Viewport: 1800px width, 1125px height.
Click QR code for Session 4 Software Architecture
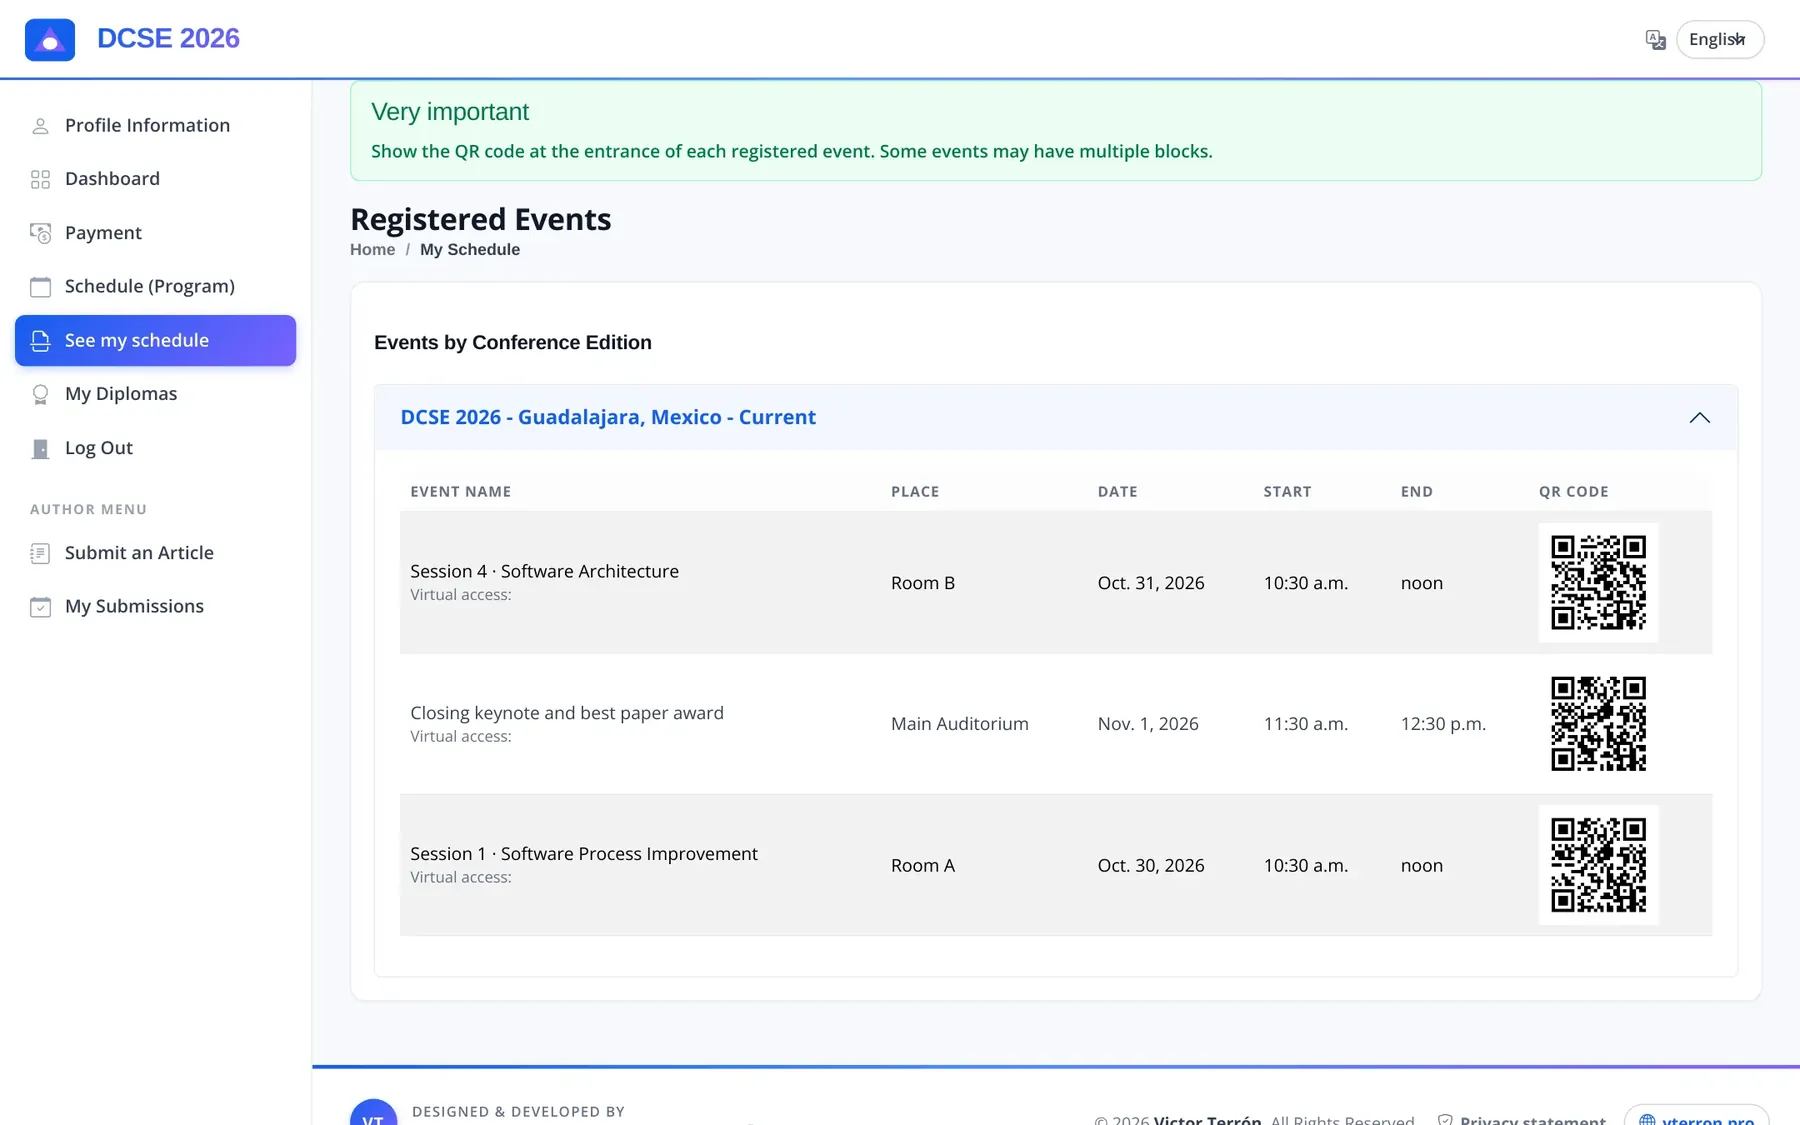coord(1598,583)
